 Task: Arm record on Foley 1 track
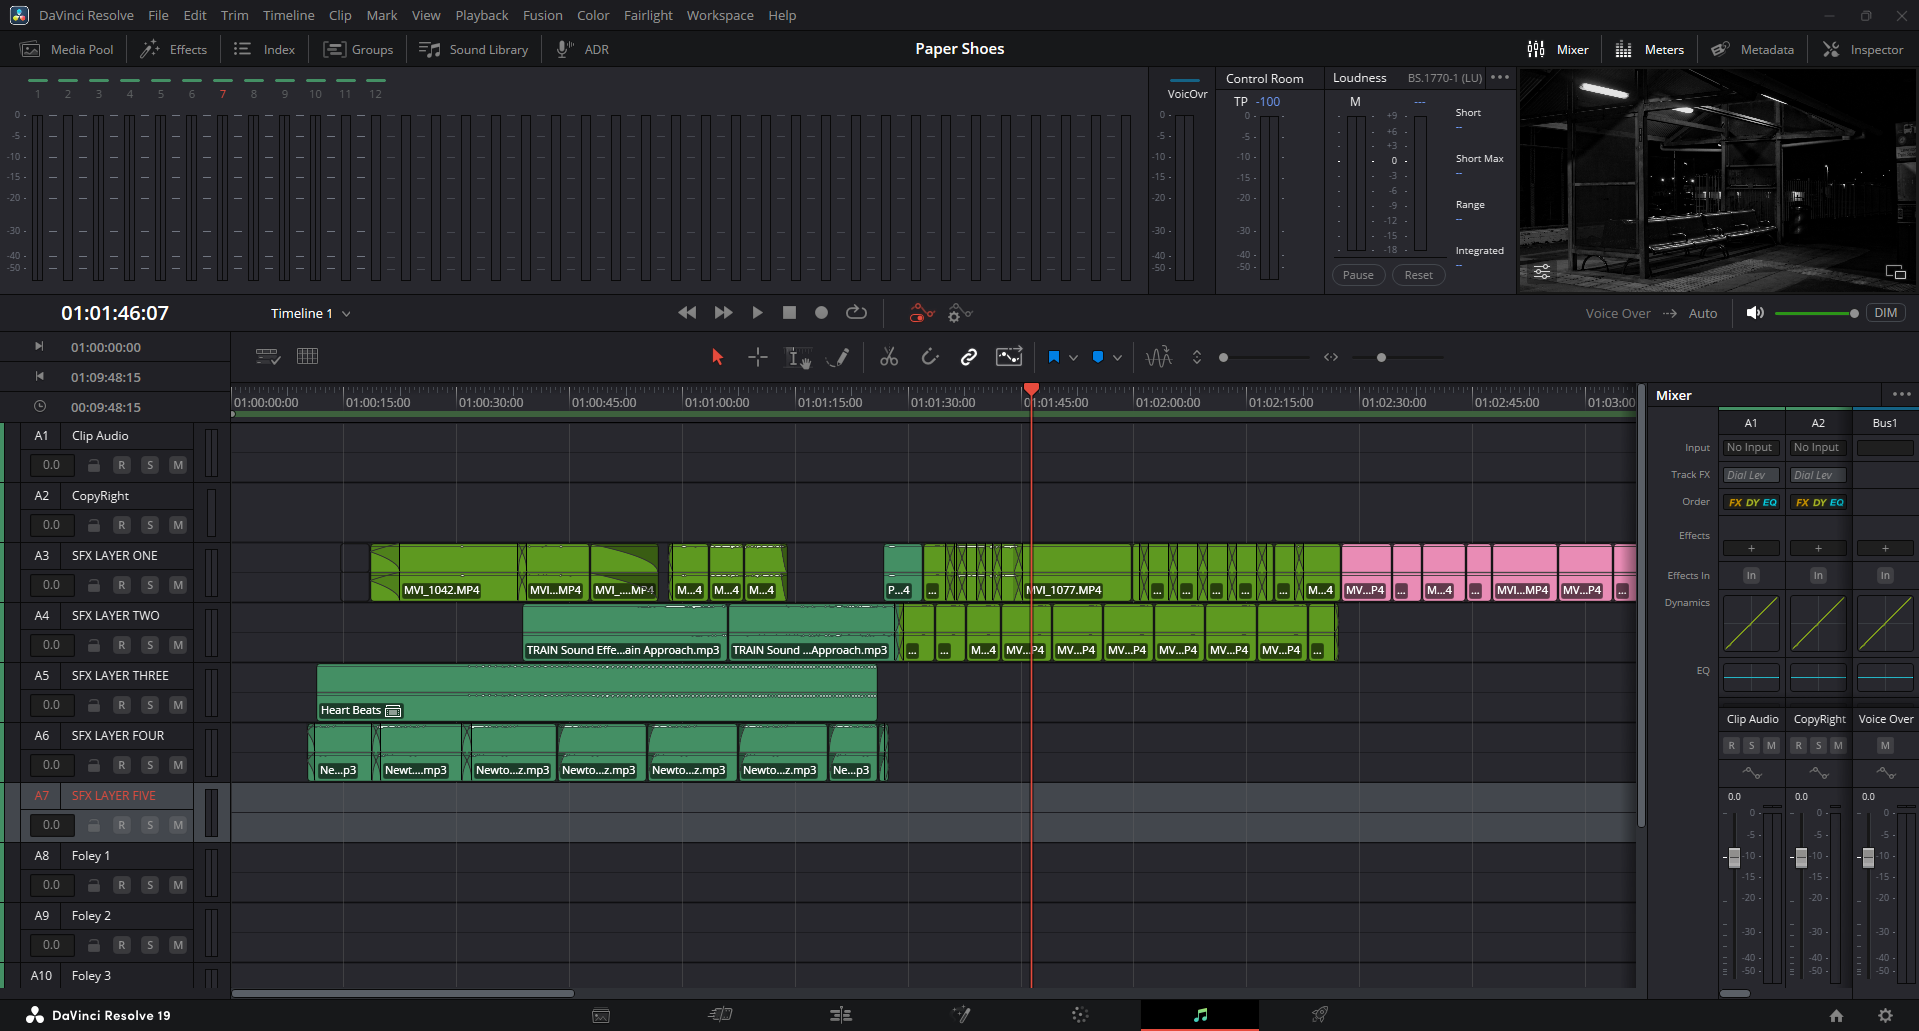(122, 885)
